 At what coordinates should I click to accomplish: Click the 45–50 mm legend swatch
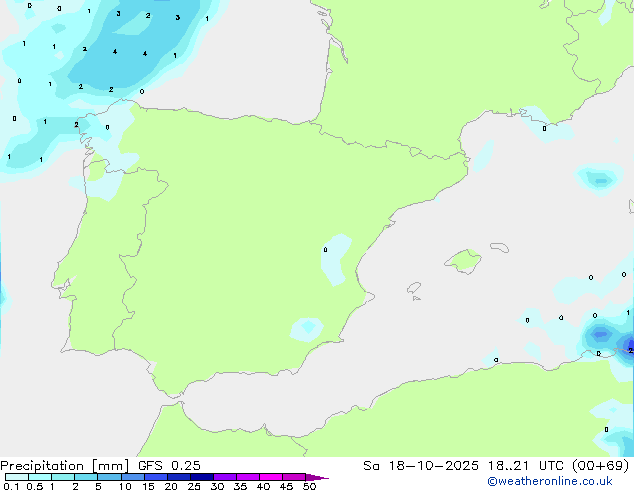(x=294, y=477)
